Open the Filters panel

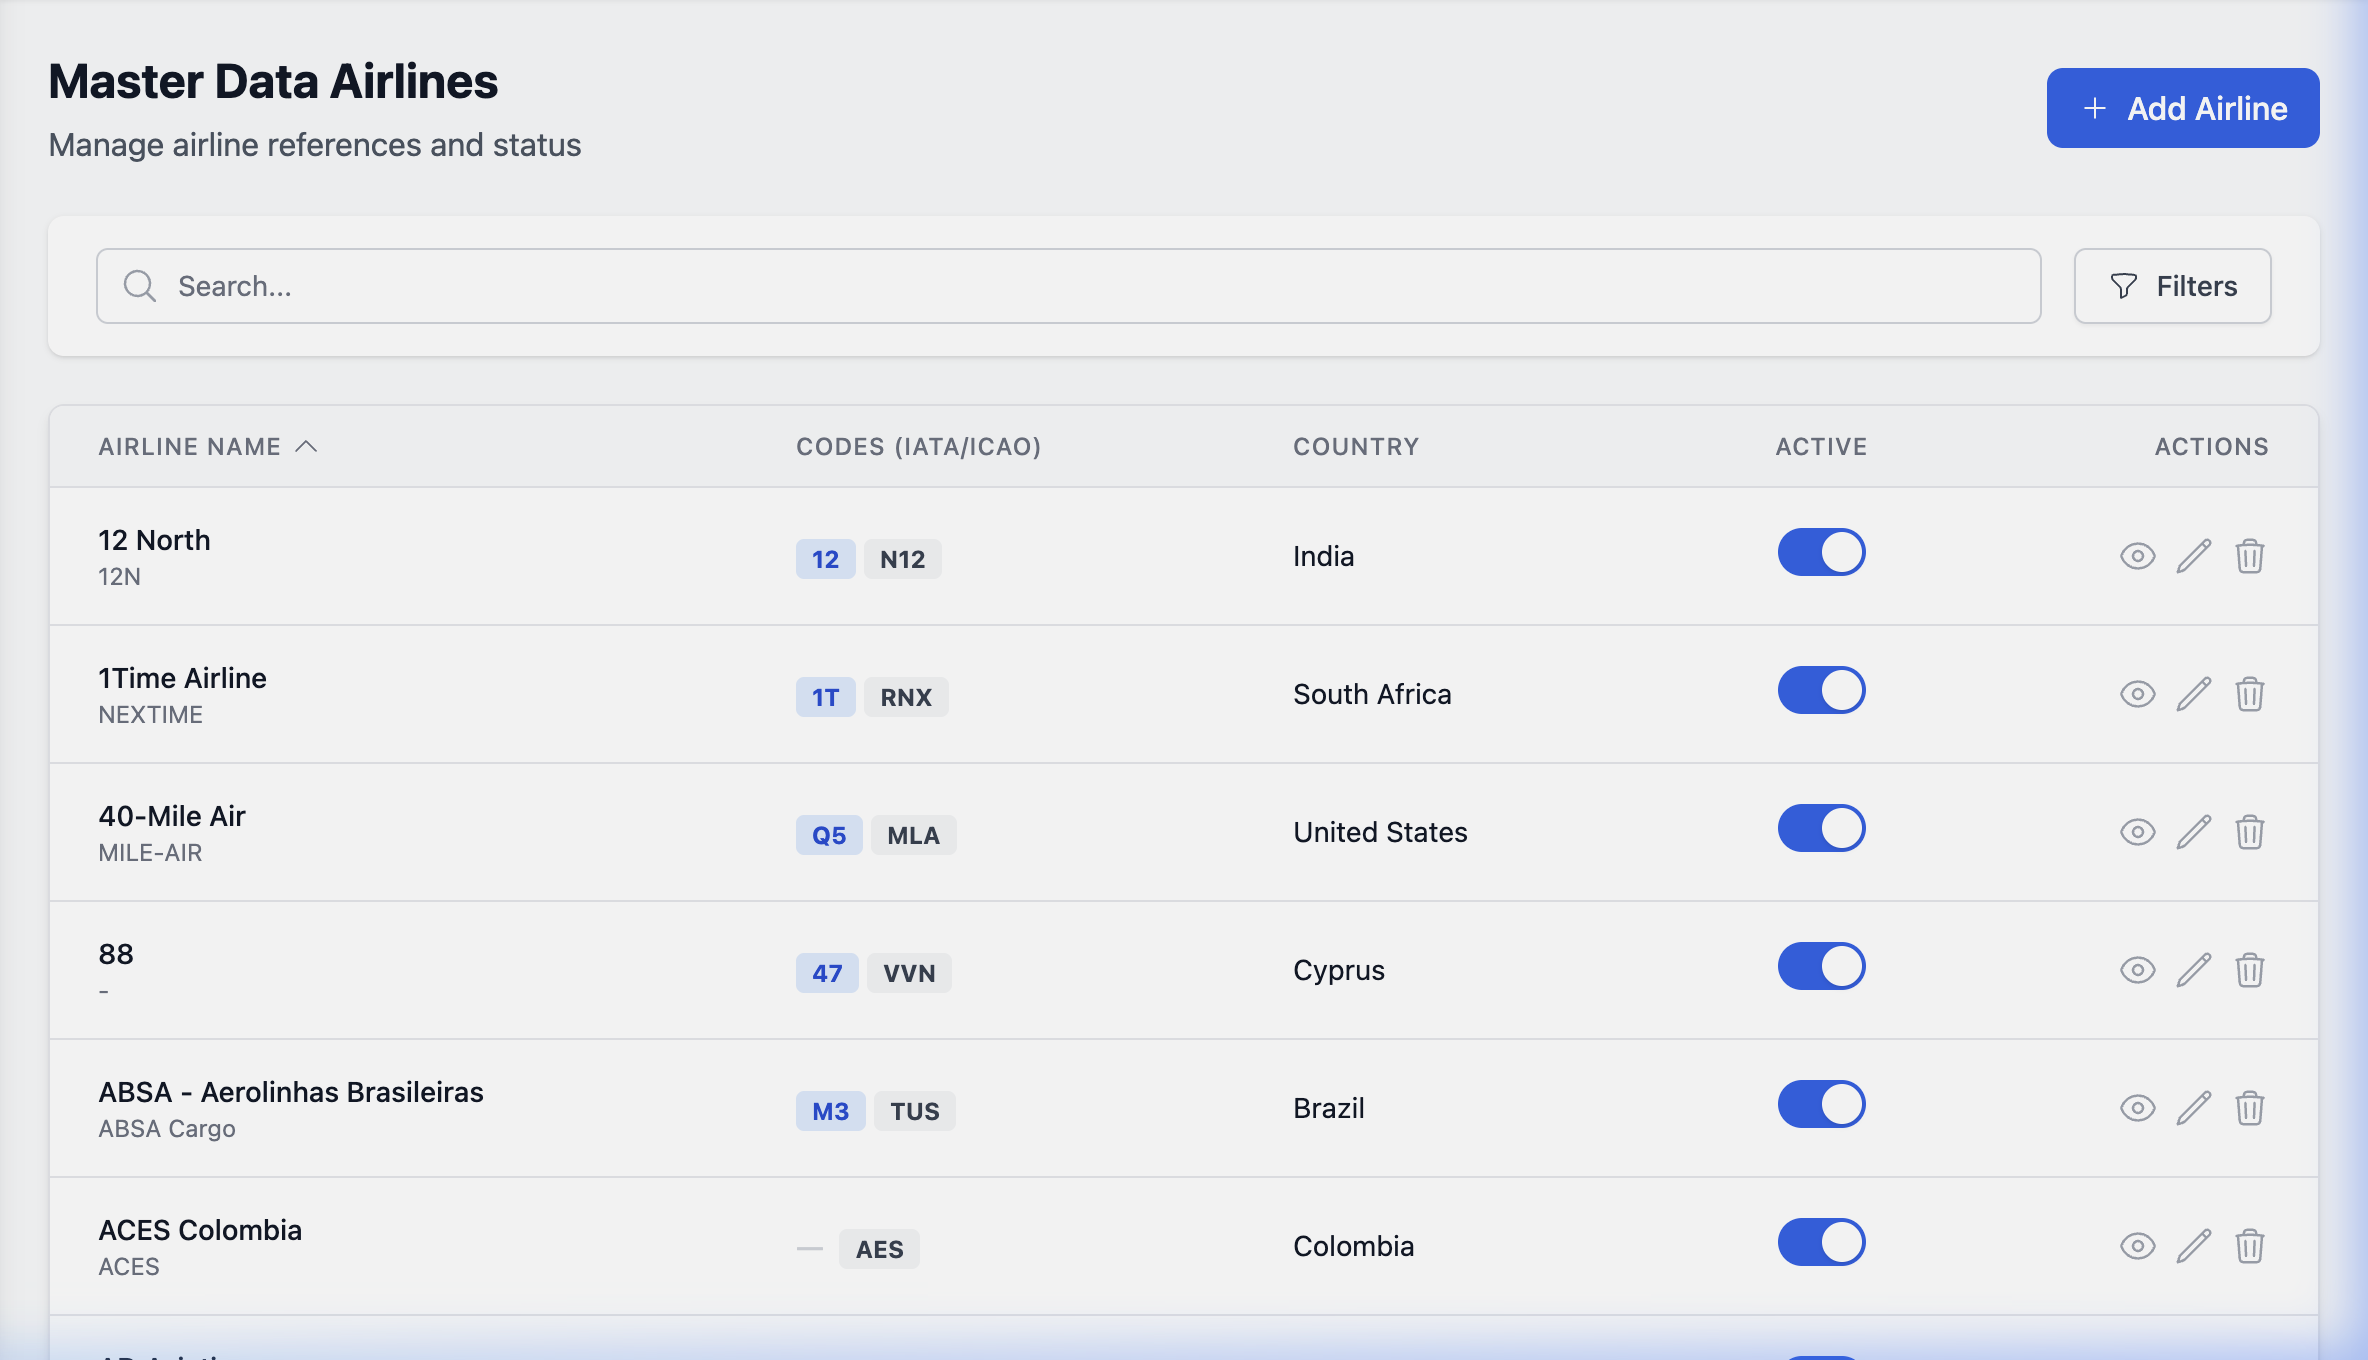click(2172, 286)
